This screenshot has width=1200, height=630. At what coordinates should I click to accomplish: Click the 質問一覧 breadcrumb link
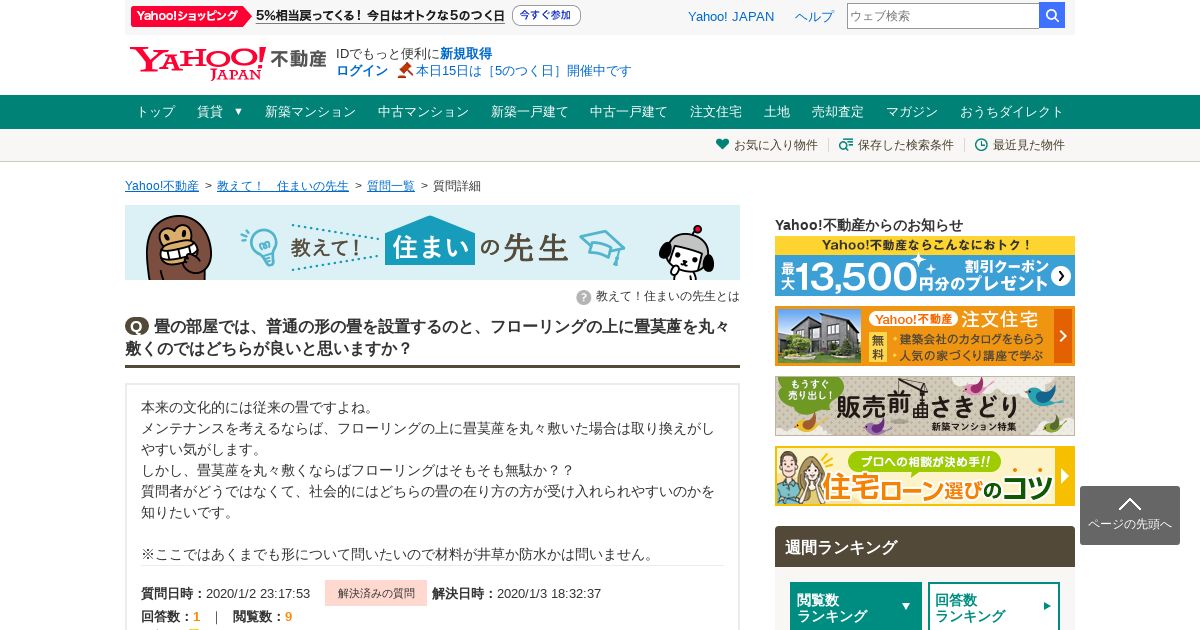(391, 186)
